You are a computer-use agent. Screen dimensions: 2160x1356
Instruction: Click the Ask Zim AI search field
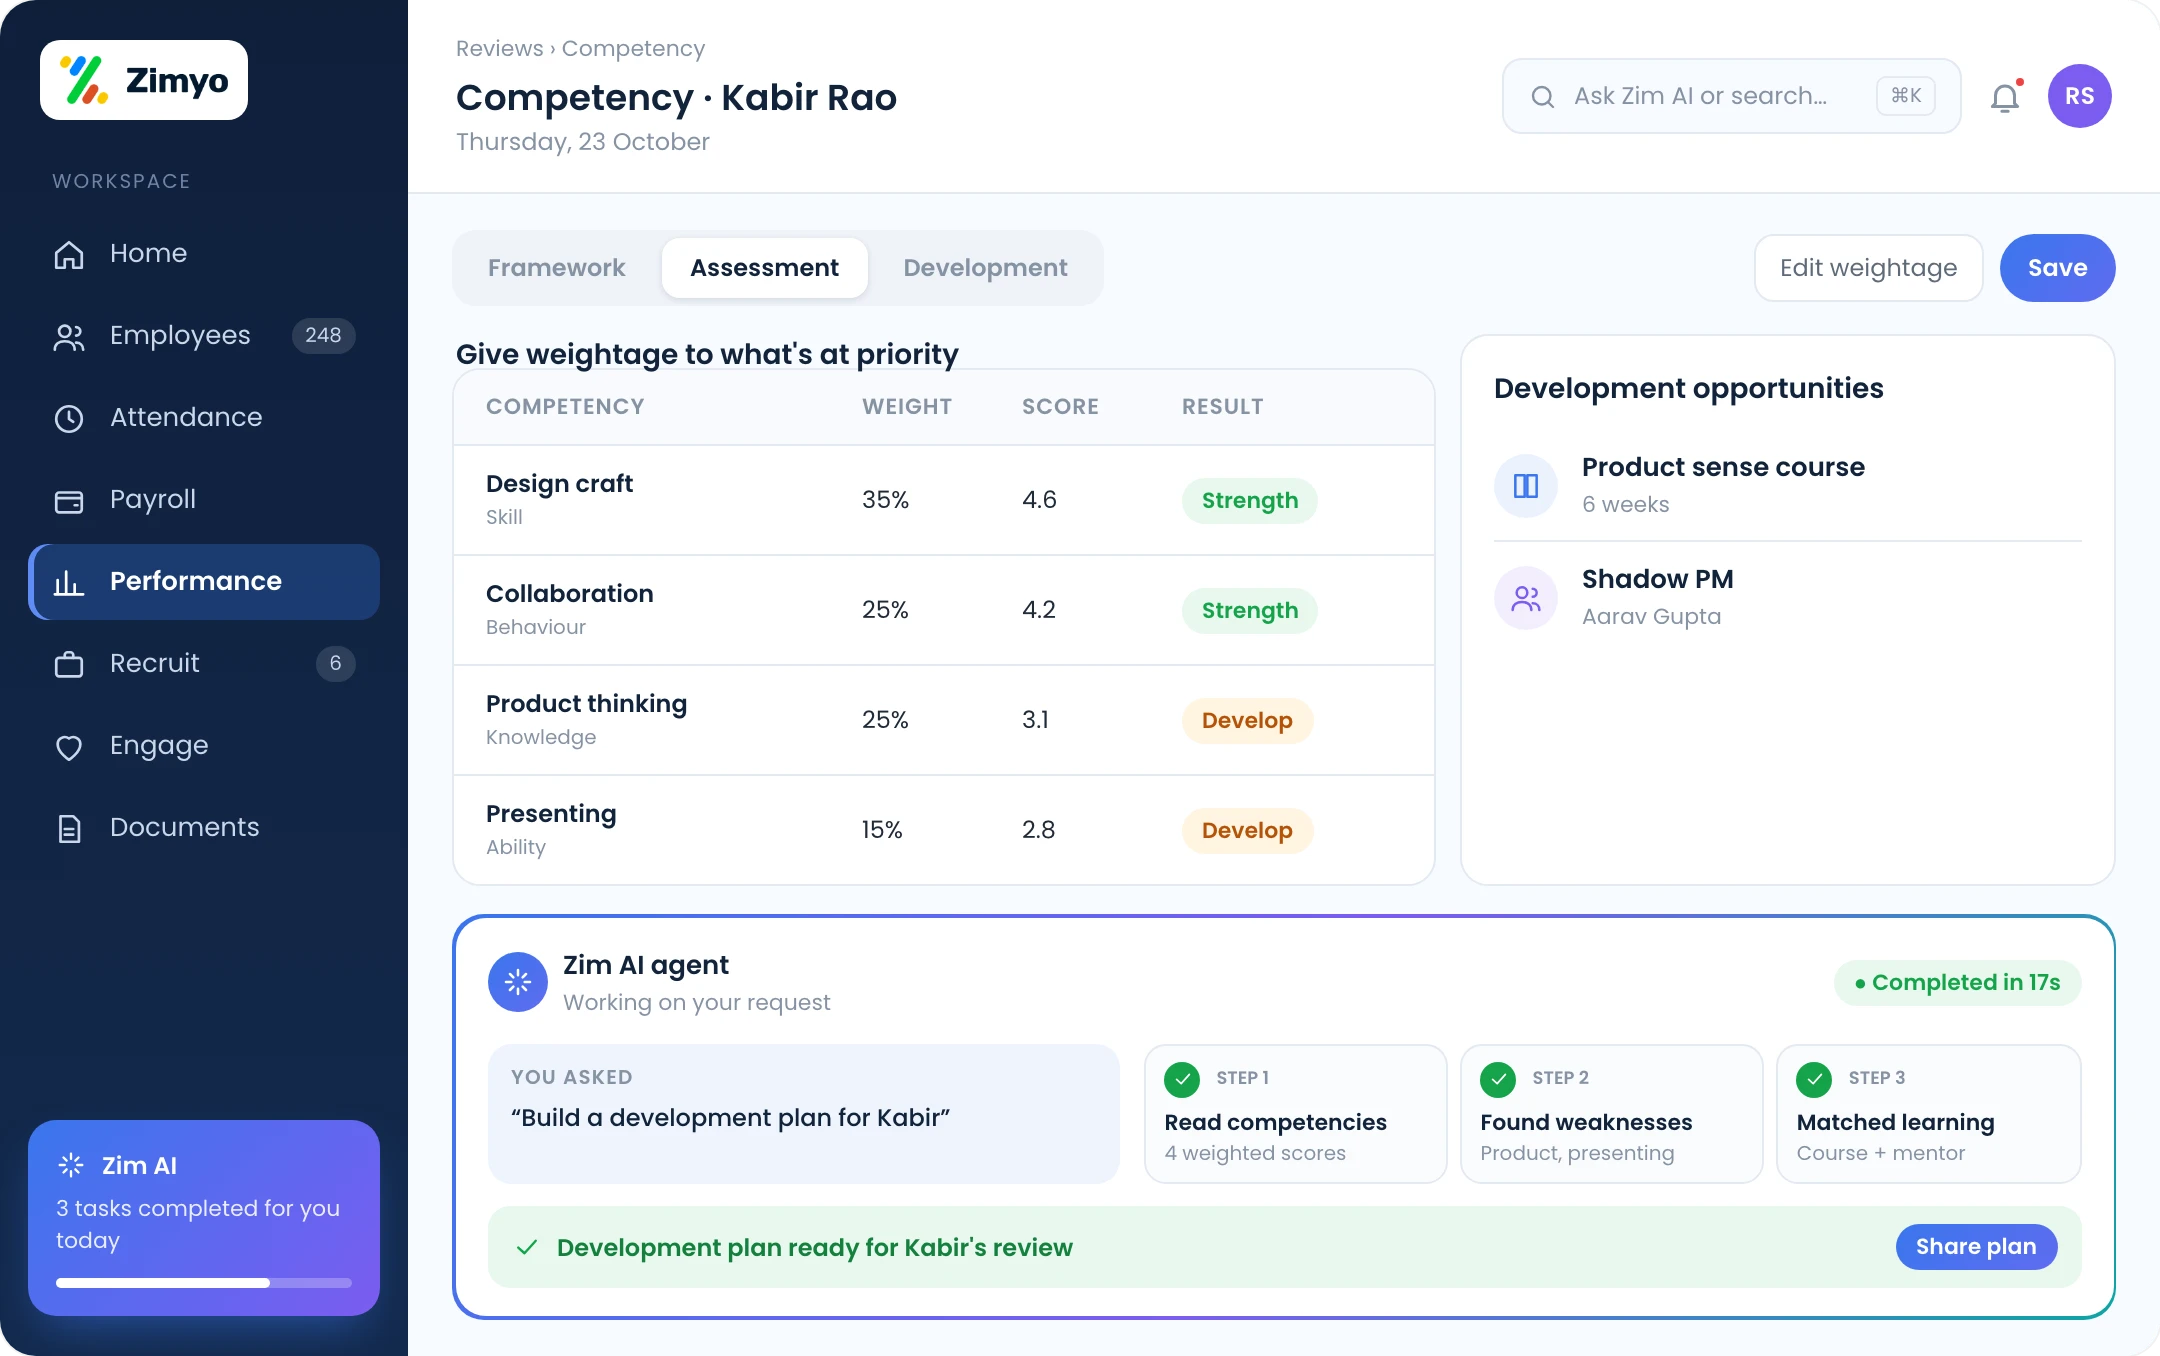click(x=1732, y=96)
